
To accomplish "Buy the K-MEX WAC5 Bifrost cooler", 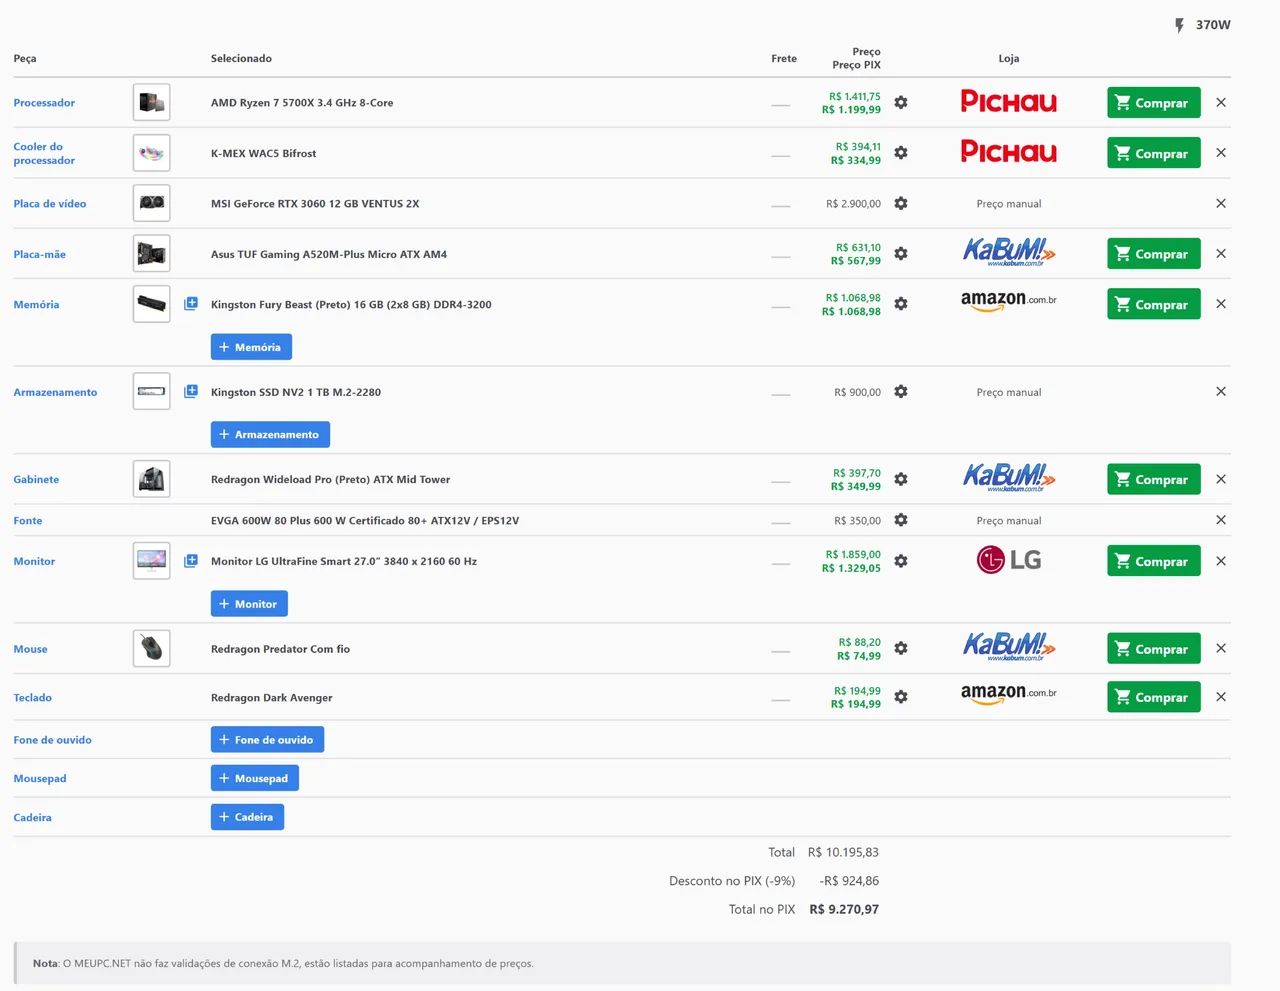I will pyautogui.click(x=1153, y=153).
